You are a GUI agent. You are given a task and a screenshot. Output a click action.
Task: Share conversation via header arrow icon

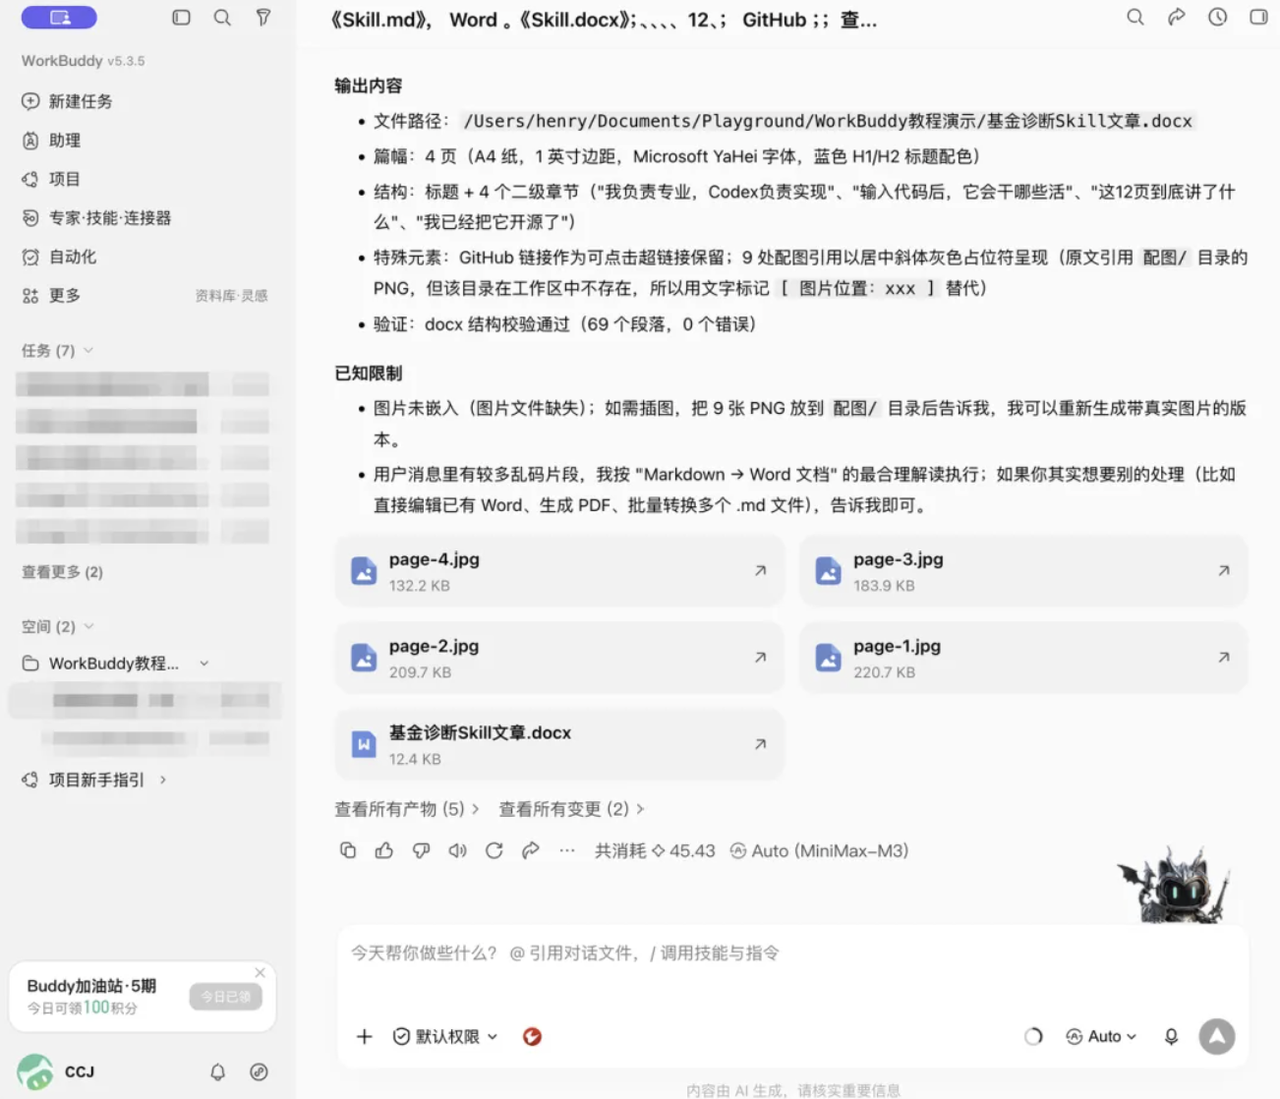point(1177,17)
